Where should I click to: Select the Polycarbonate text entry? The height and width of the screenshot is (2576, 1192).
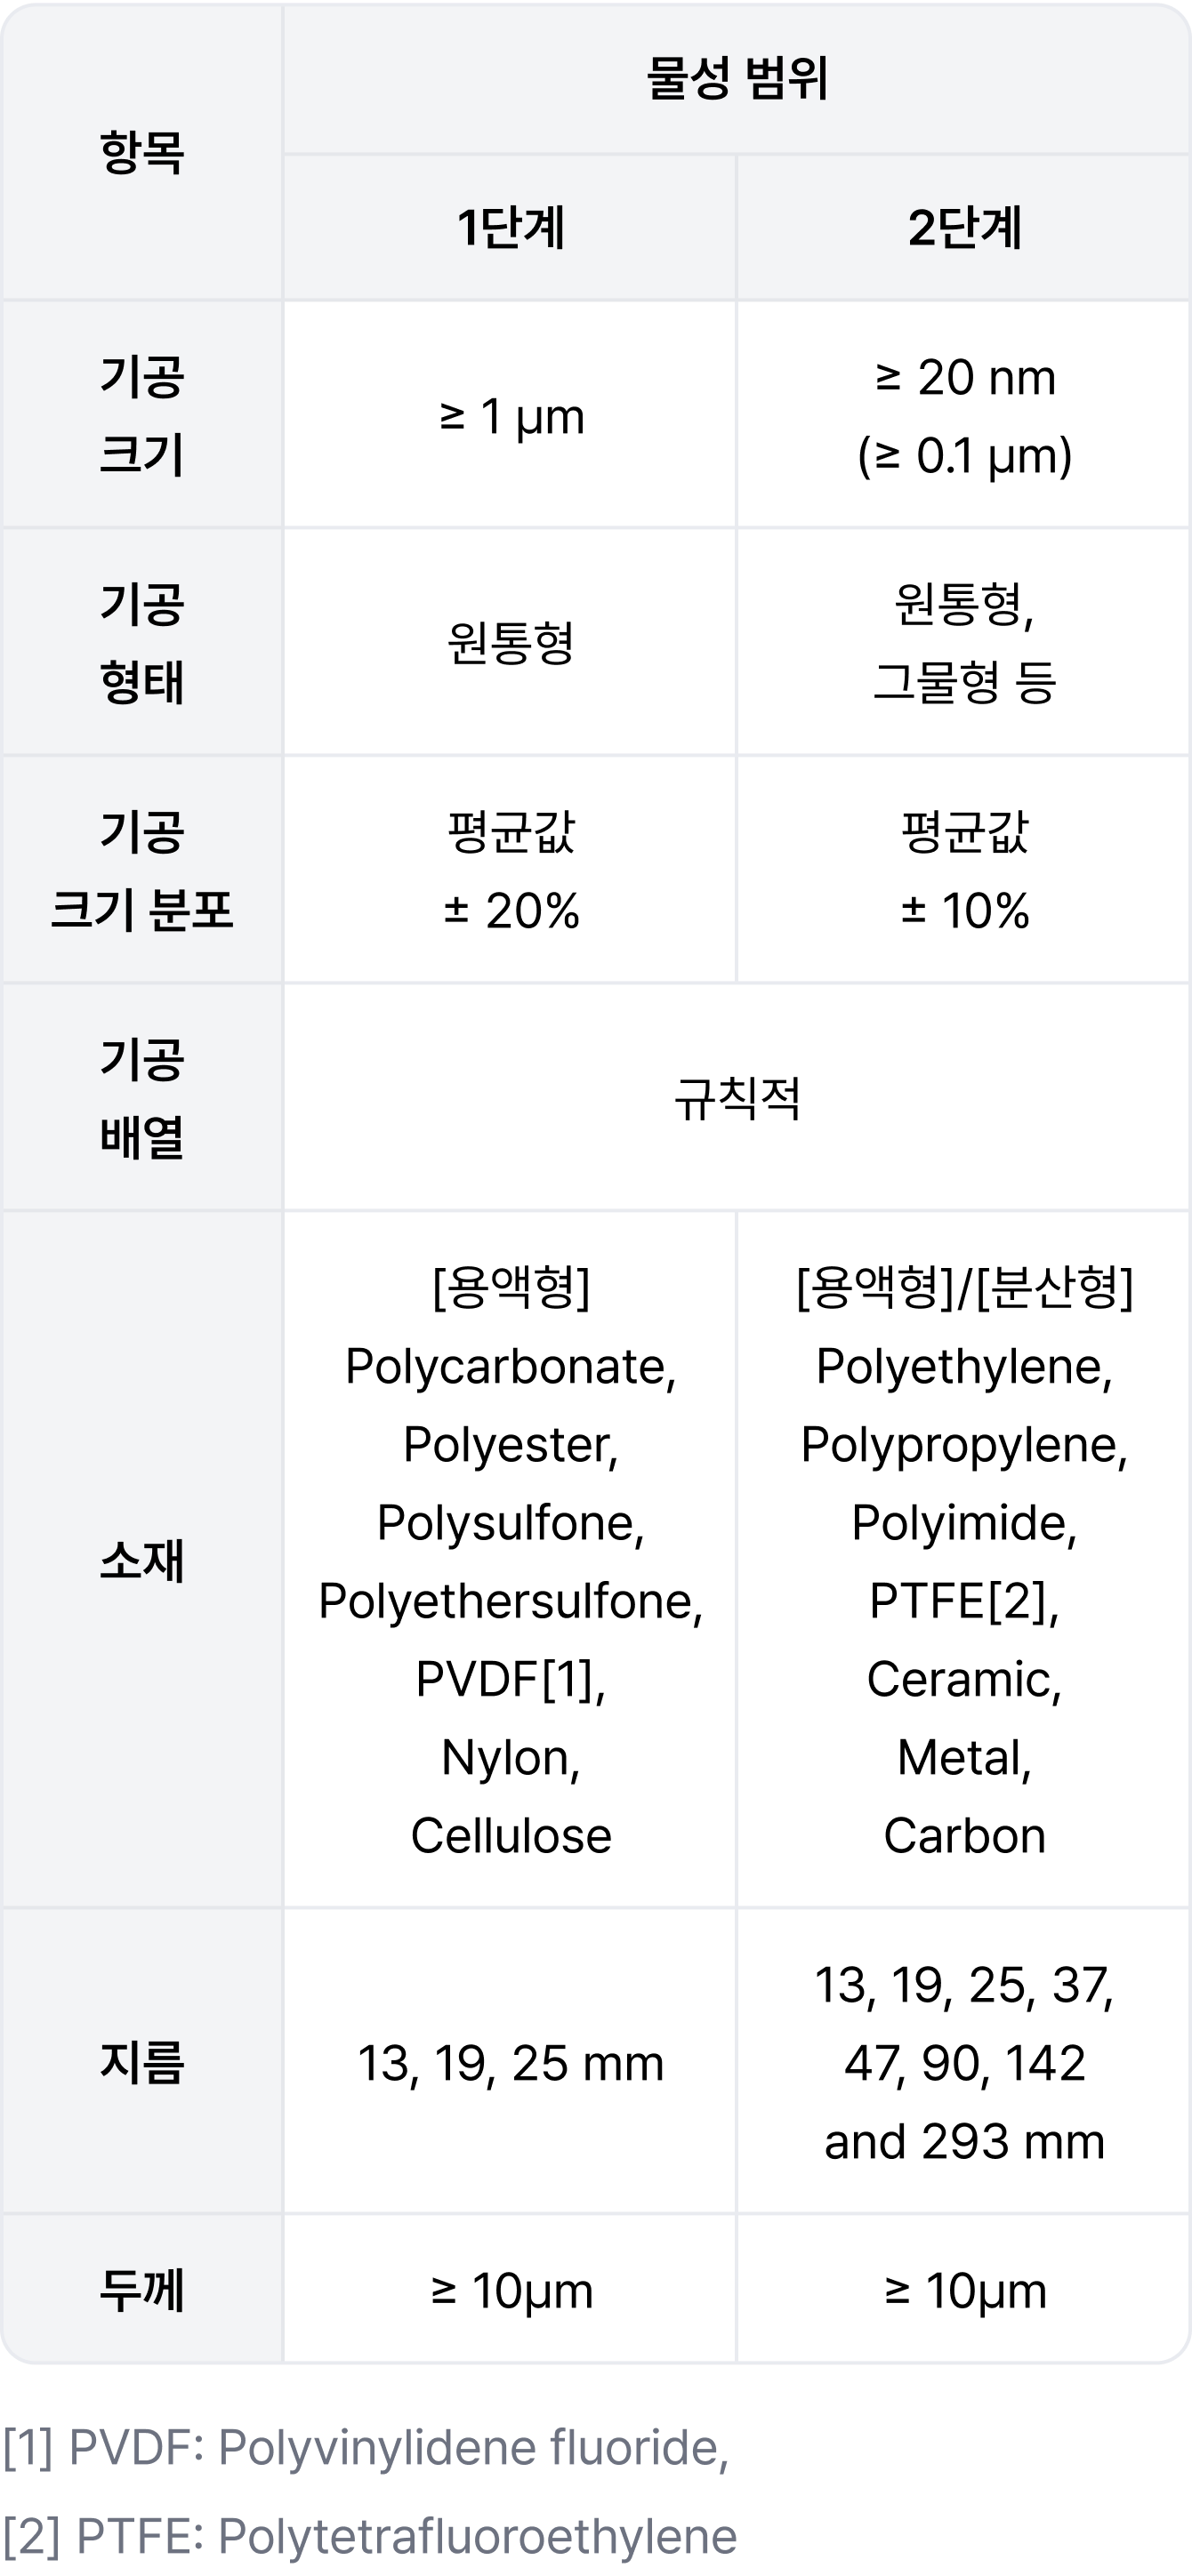(x=510, y=1367)
